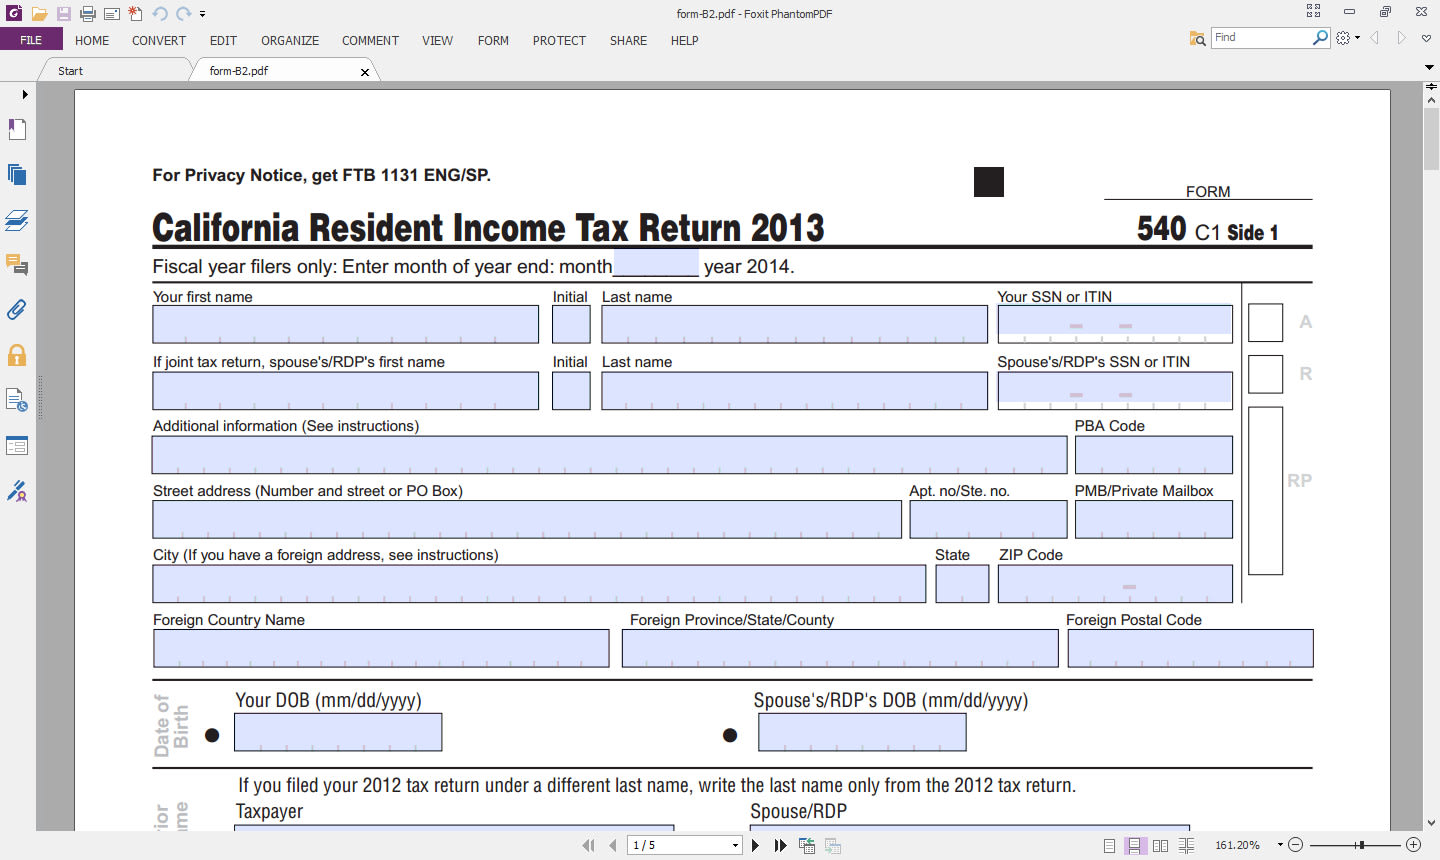Jump to the last page
The image size is (1440, 860).
click(781, 846)
